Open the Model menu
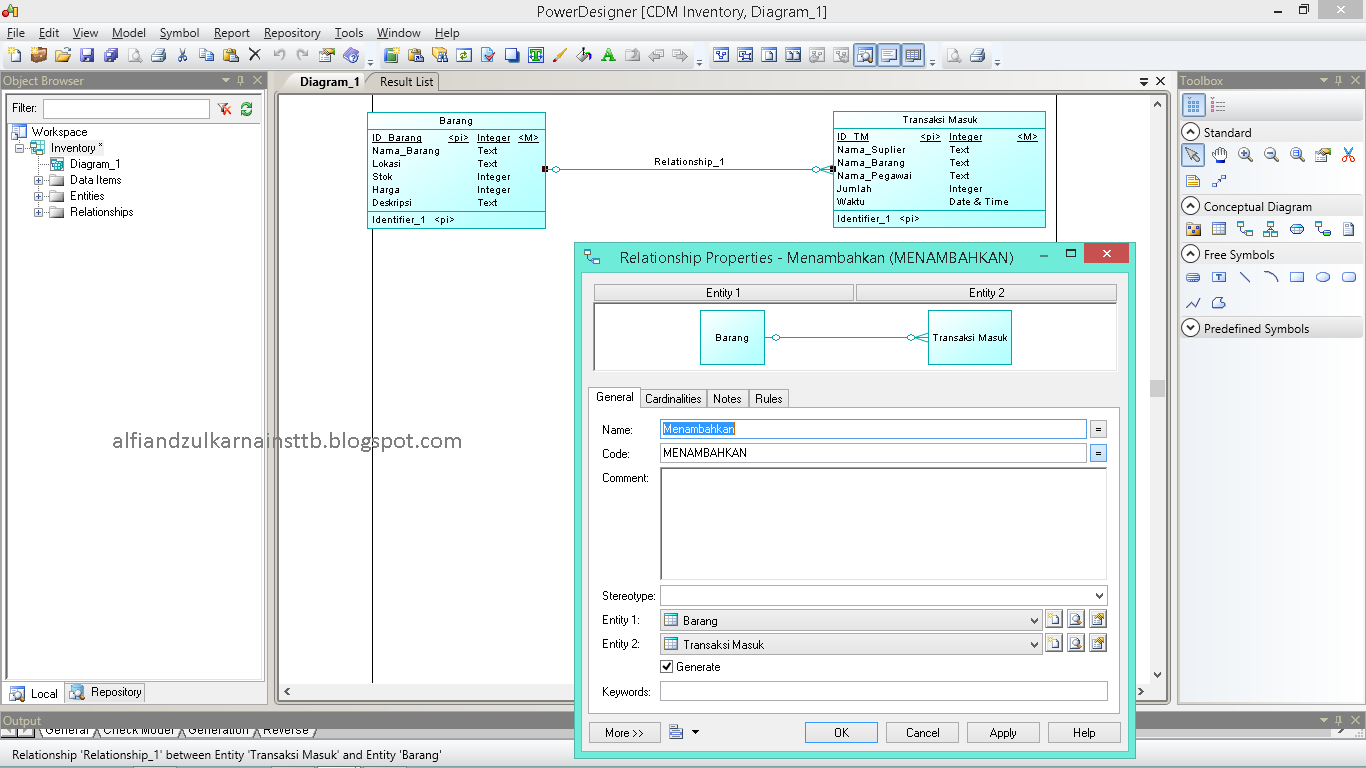 tap(128, 32)
